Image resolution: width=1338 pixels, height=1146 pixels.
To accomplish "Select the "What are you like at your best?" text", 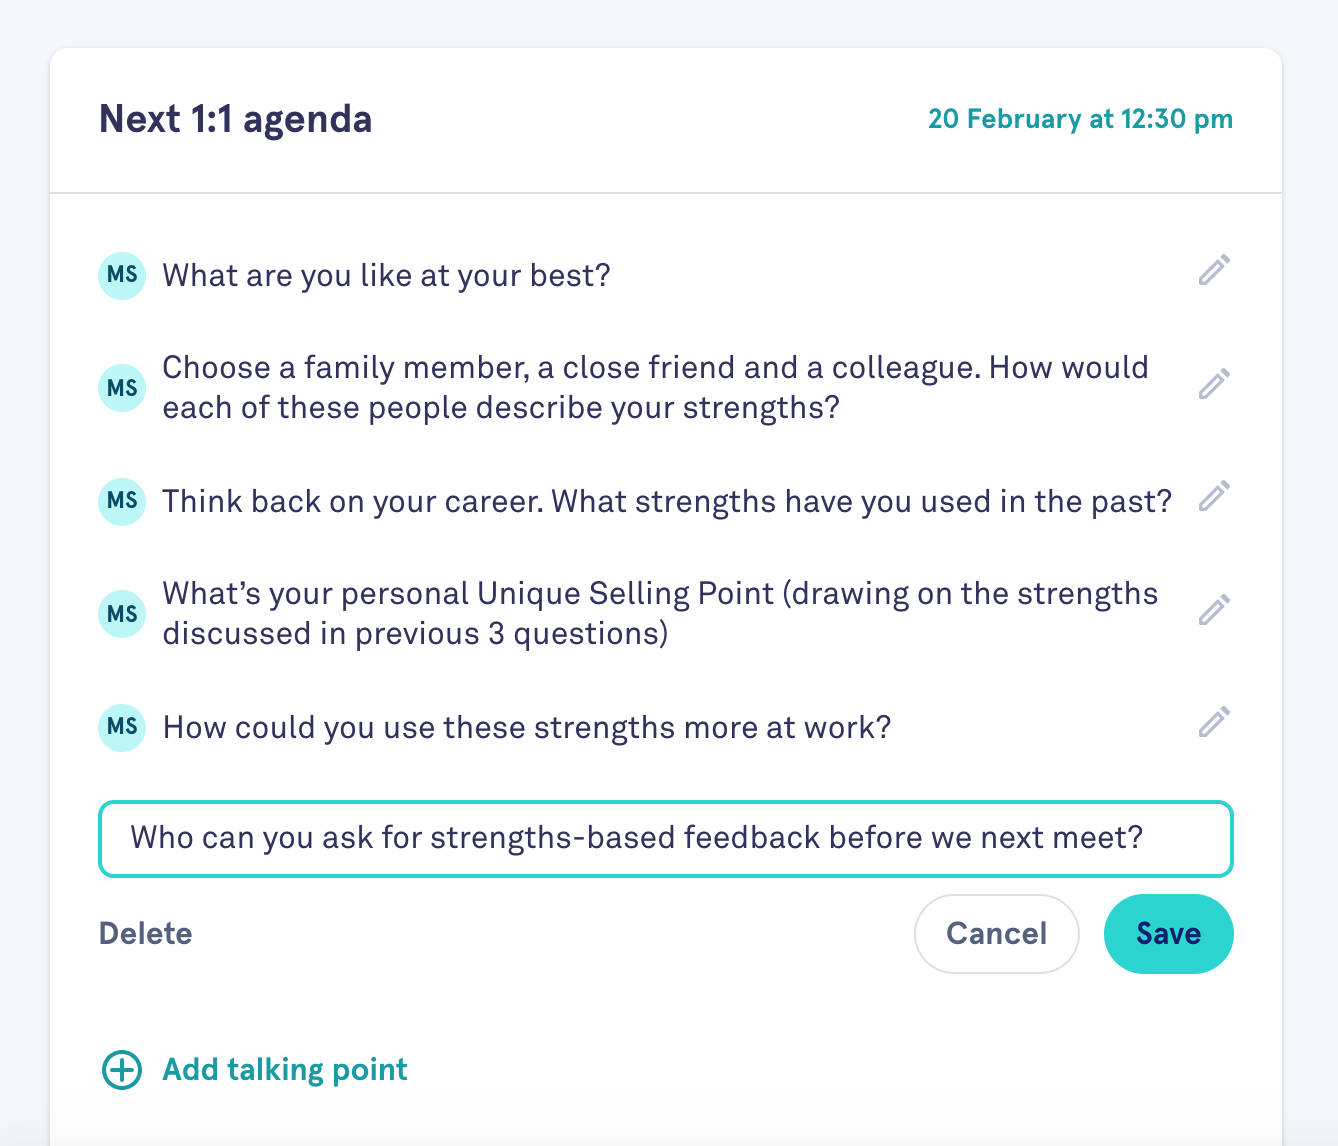I will [x=387, y=276].
